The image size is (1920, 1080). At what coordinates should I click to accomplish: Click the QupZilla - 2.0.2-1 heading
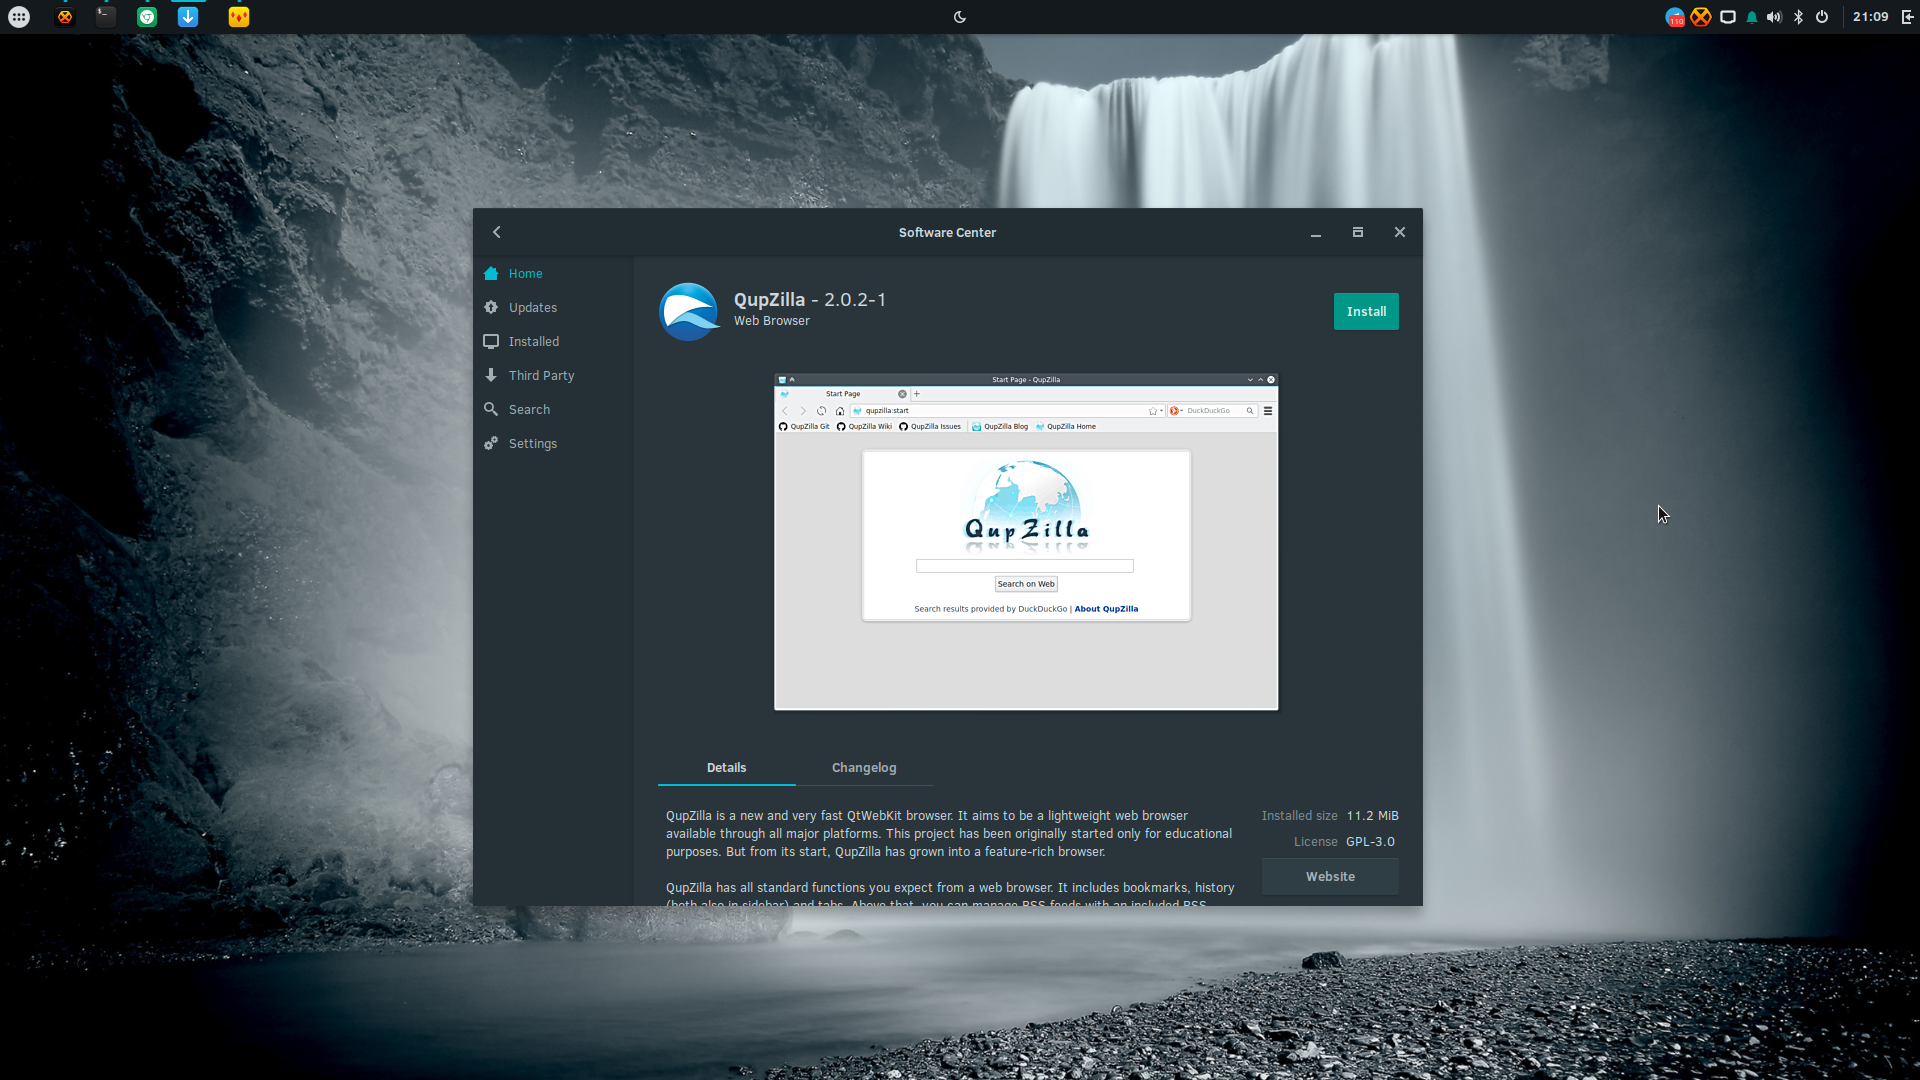(x=810, y=300)
